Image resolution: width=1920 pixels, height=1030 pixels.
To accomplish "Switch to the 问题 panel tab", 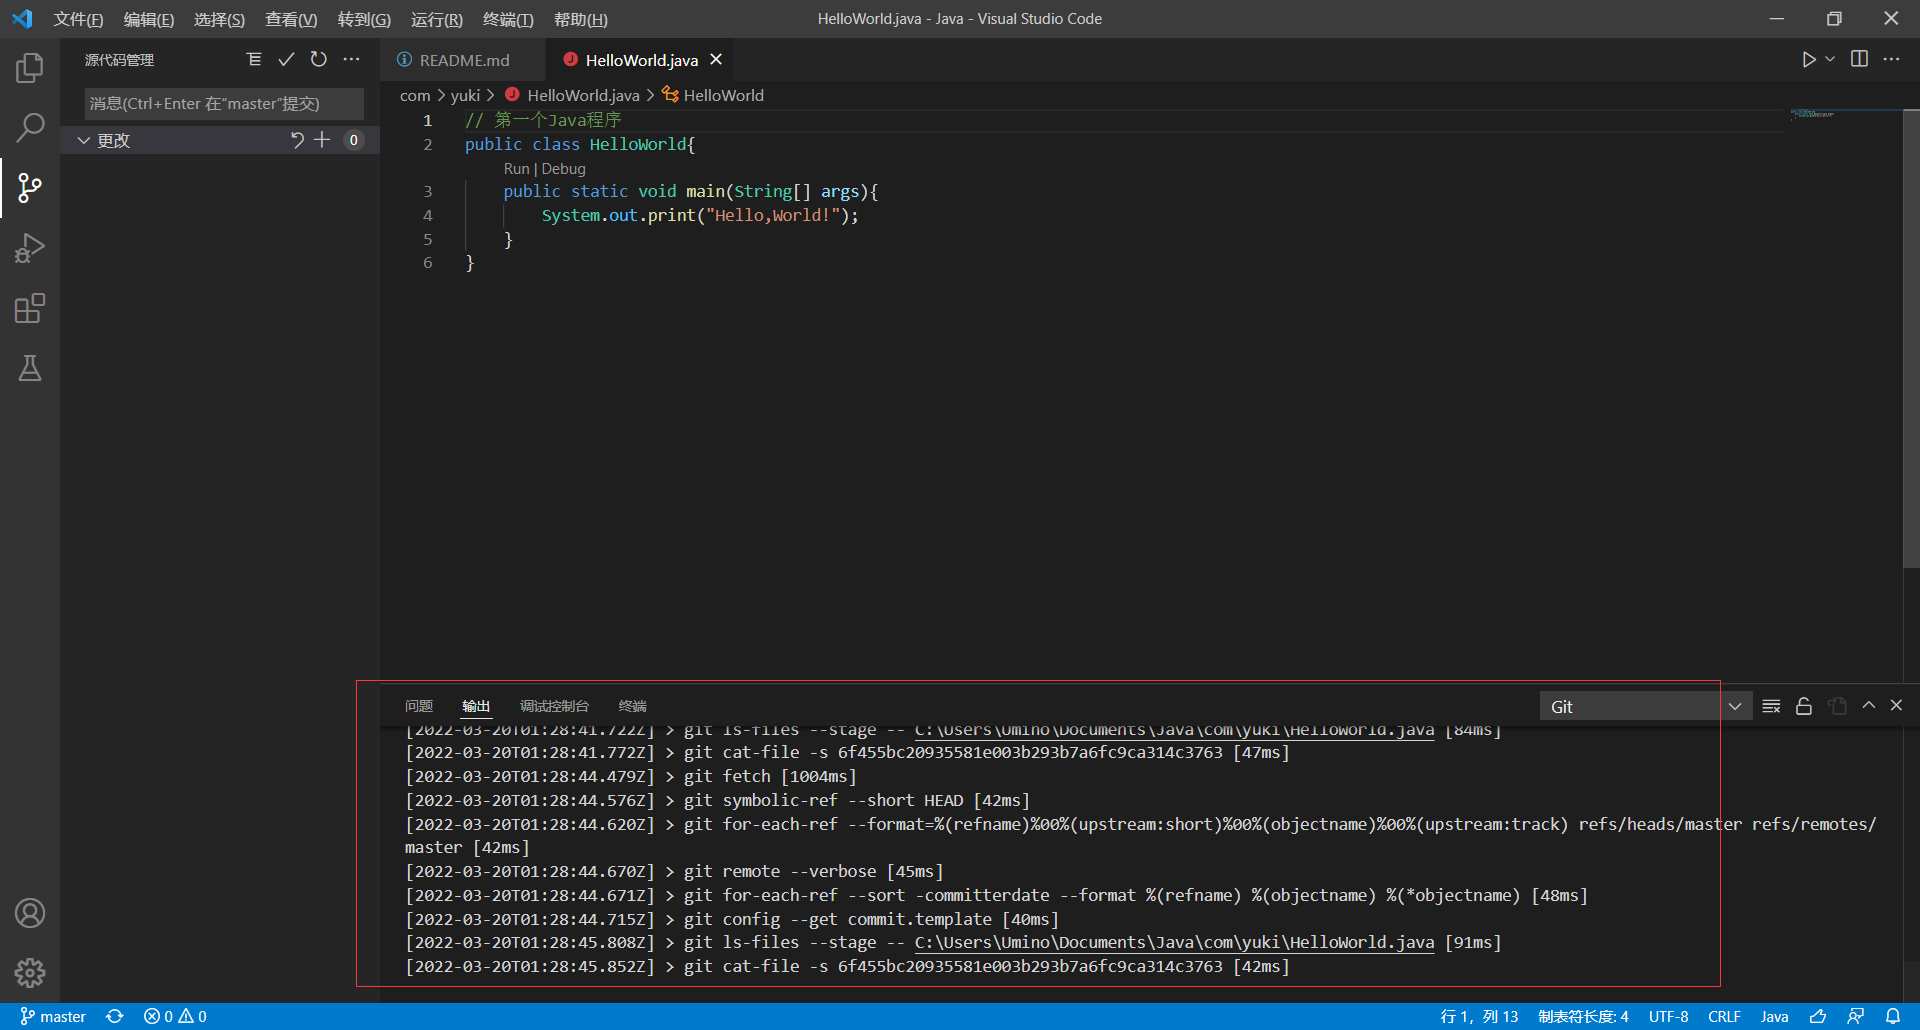I will tap(419, 706).
